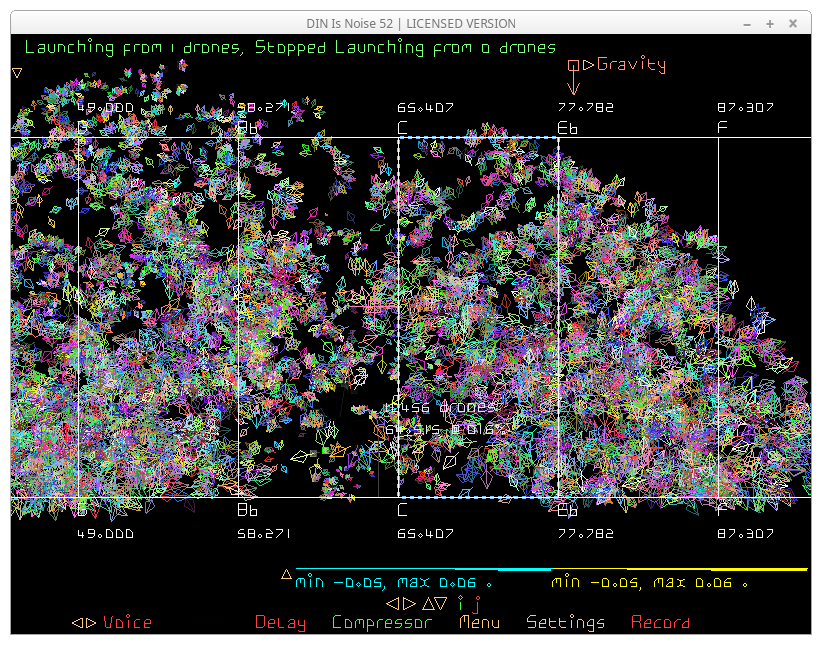The width and height of the screenshot is (822, 645).
Task: Click the Eb note label at top
Action: pyautogui.click(x=567, y=128)
